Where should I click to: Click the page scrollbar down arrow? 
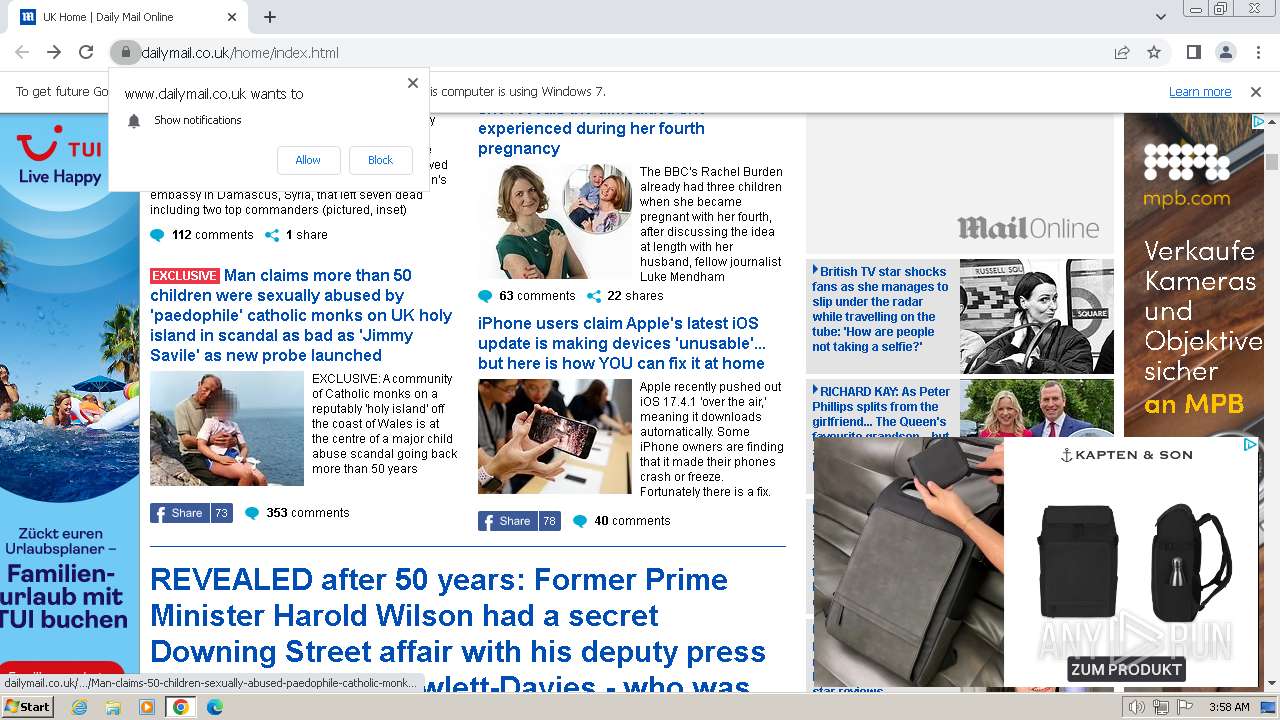pyautogui.click(x=1272, y=684)
